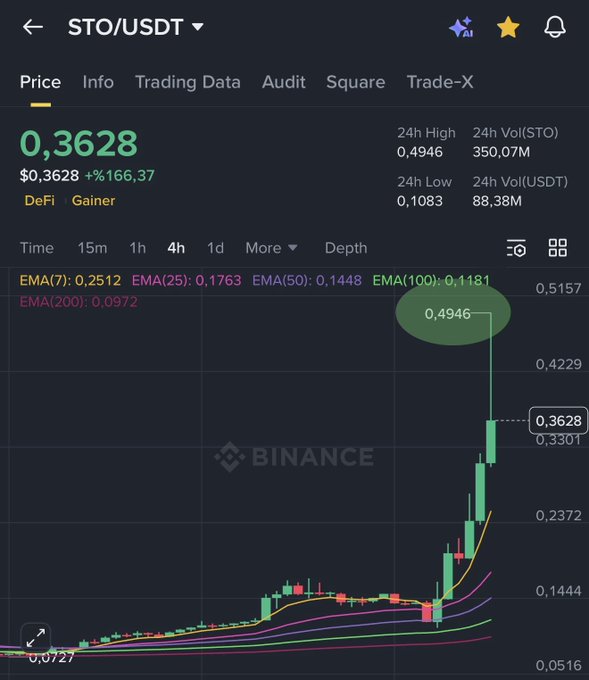Tap the DeFi tag
589x680 pixels.
[x=39, y=200]
